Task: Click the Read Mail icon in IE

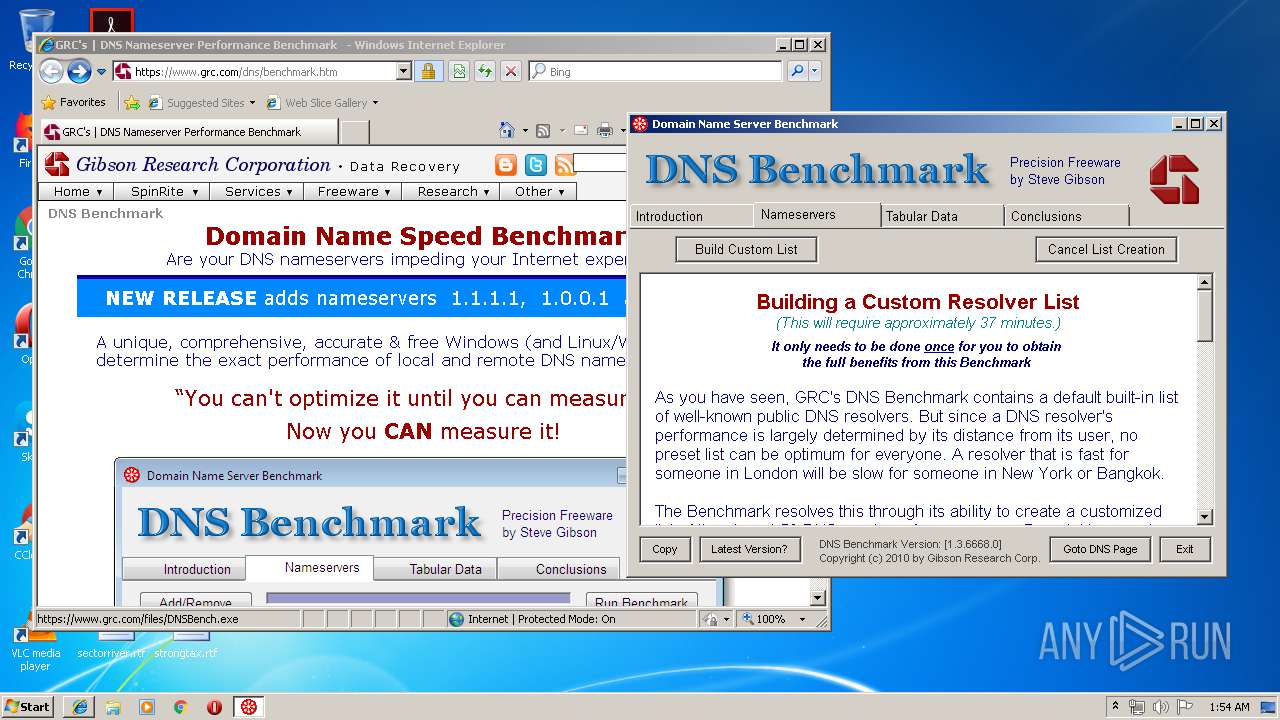Action: (x=579, y=131)
